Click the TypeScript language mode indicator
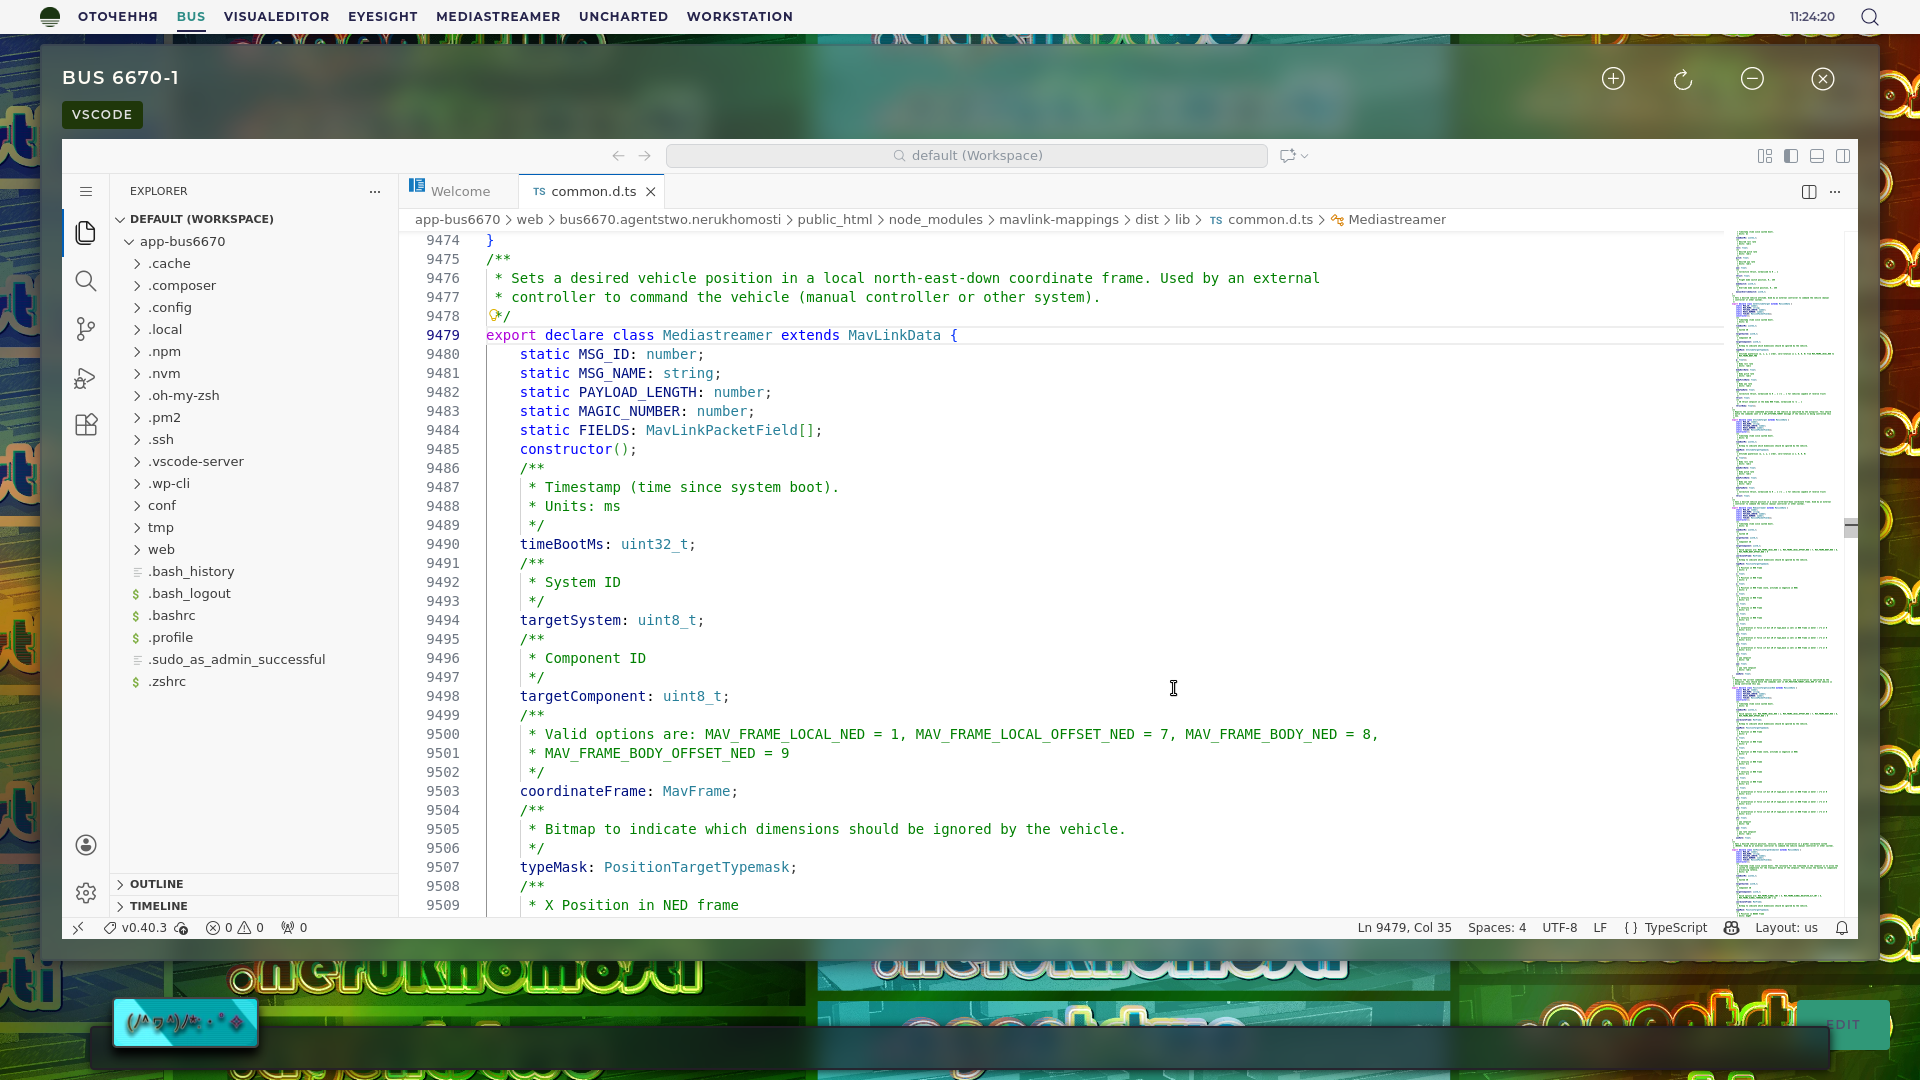1920x1080 pixels. coord(1675,928)
